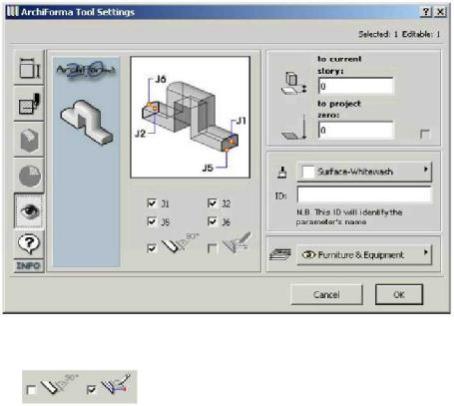This screenshot has height=406, width=454.
Task: Select the eye visibility tab
Action: (29, 211)
